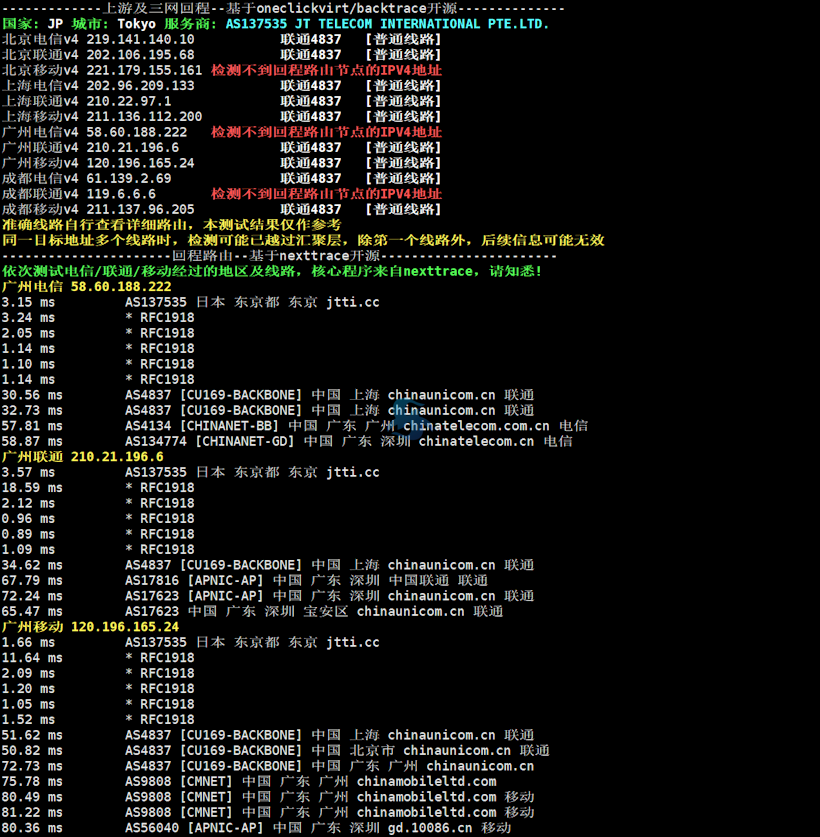Click the yellow 广州电信 58.60.188.222 heading

(87, 286)
